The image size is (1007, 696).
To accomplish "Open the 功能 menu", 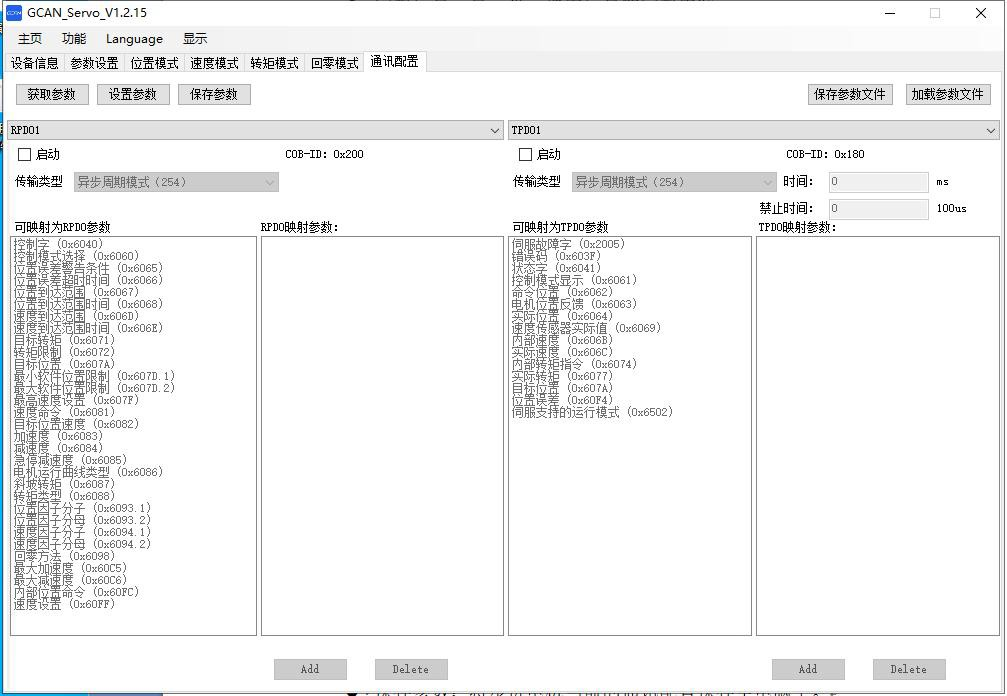I will coord(74,39).
